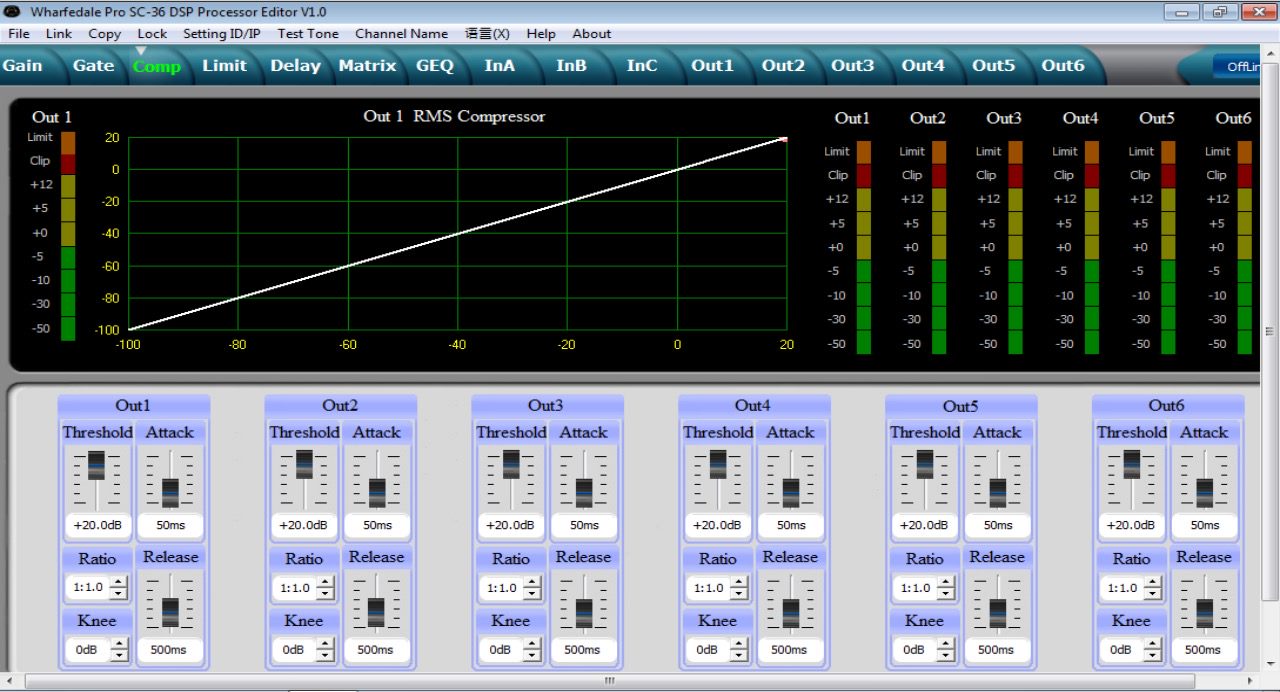Click the Out4 Threshold slider handle
This screenshot has height=692, width=1280.
[x=718, y=464]
